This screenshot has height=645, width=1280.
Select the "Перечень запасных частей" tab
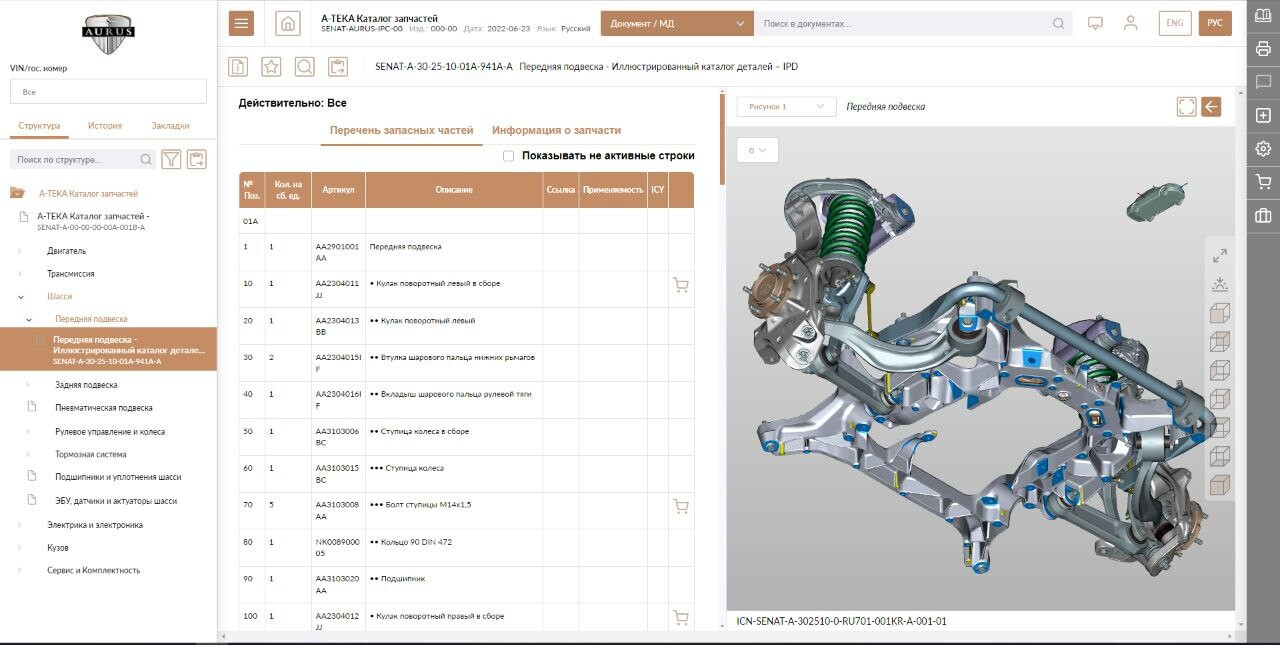click(401, 131)
